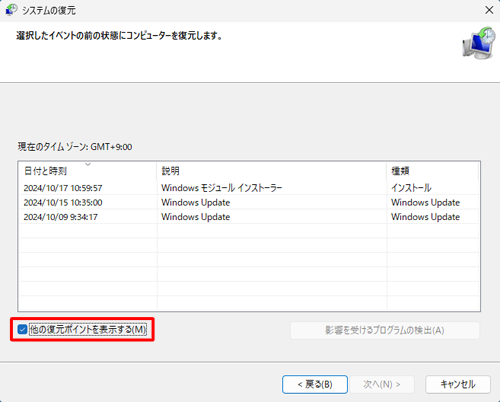Sort by 種類 column header

point(432,171)
